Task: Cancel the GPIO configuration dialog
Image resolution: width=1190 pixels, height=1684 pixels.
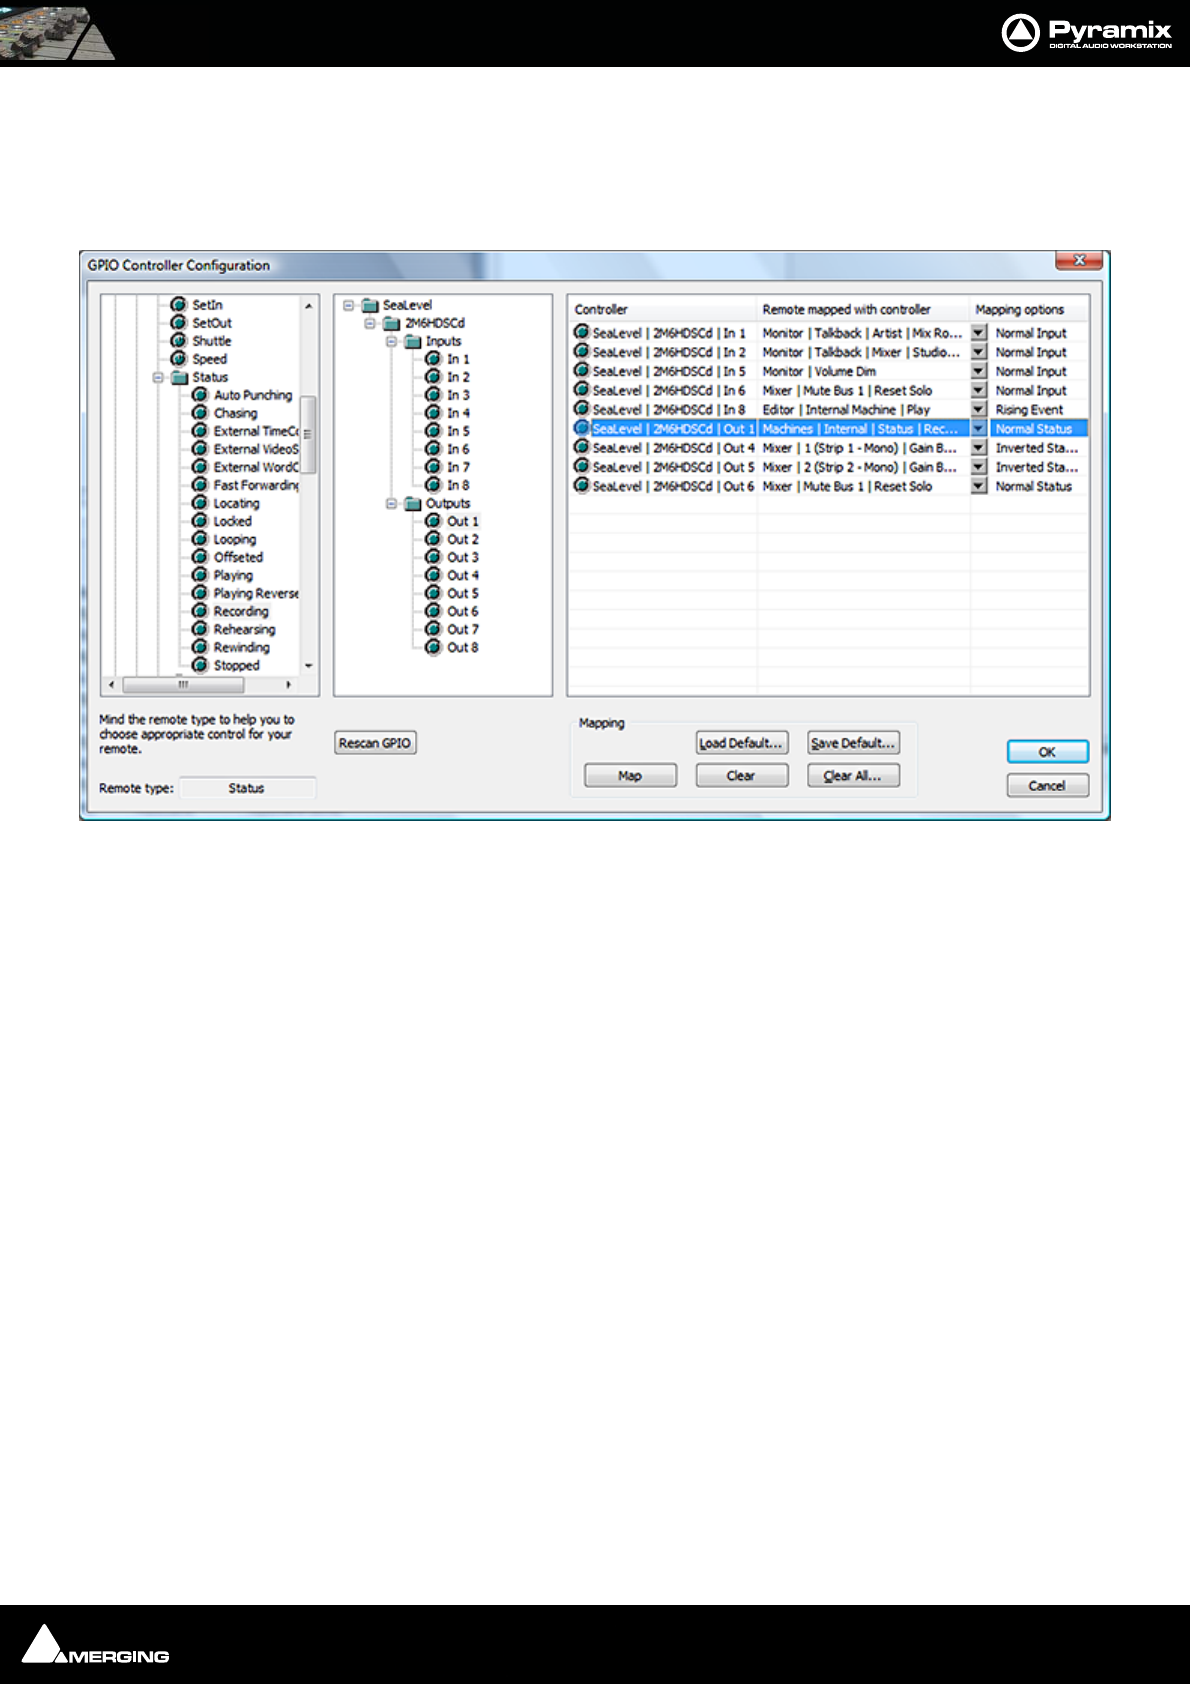Action: point(1047,785)
